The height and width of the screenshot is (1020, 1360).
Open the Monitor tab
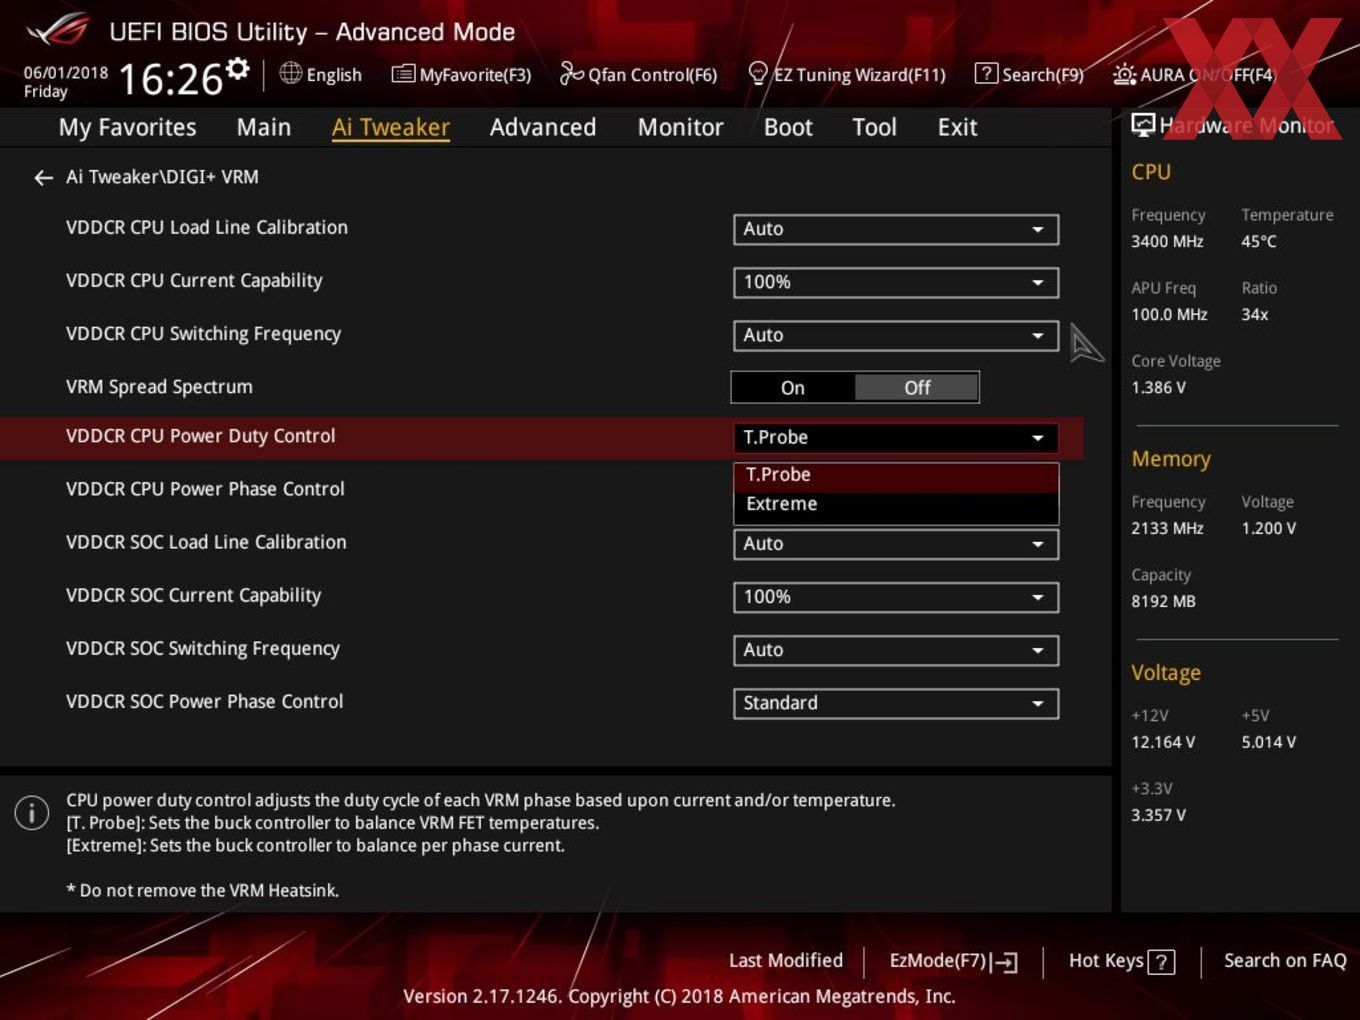680,127
